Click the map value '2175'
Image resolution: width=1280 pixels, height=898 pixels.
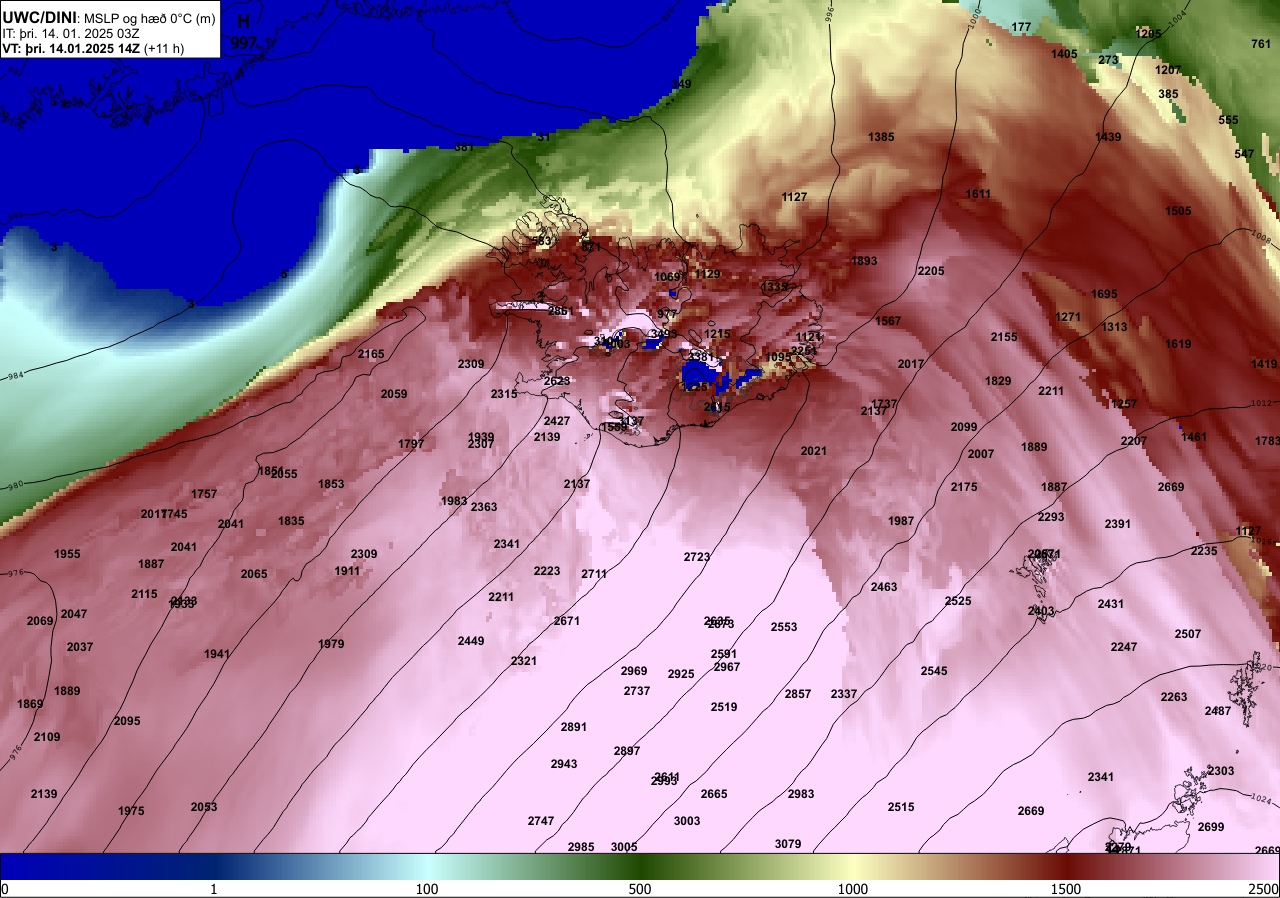click(x=964, y=487)
